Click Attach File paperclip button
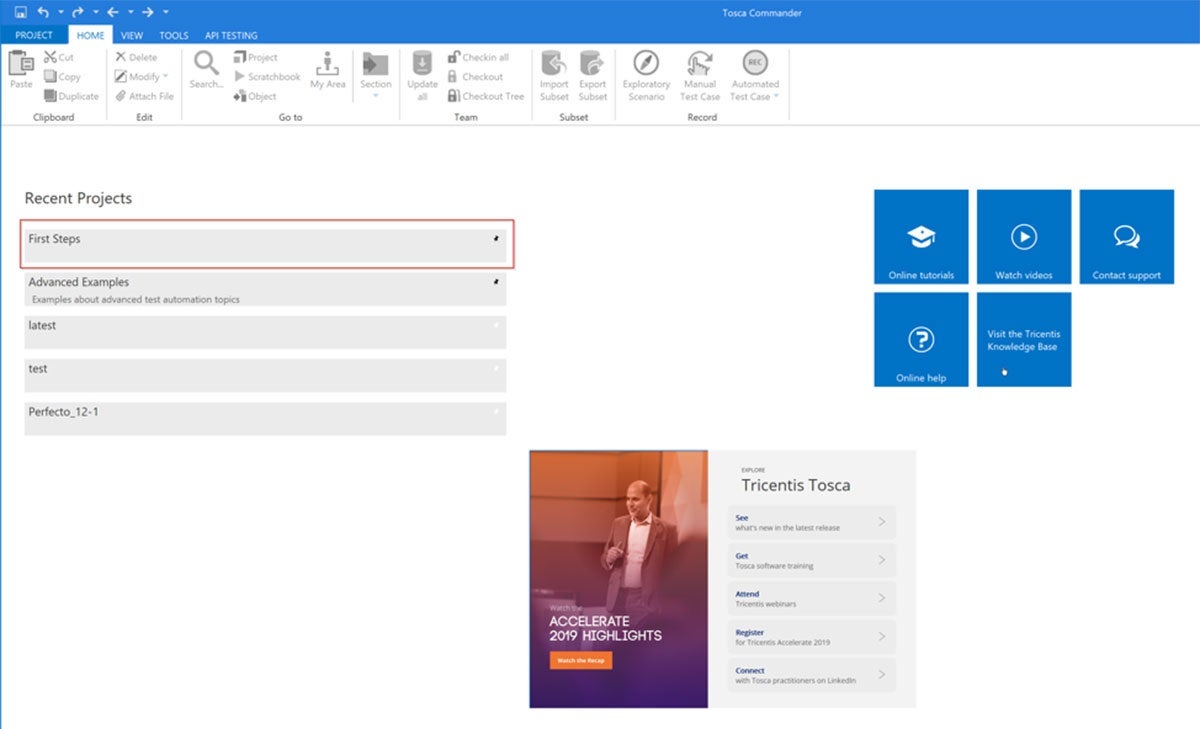 tap(144, 96)
